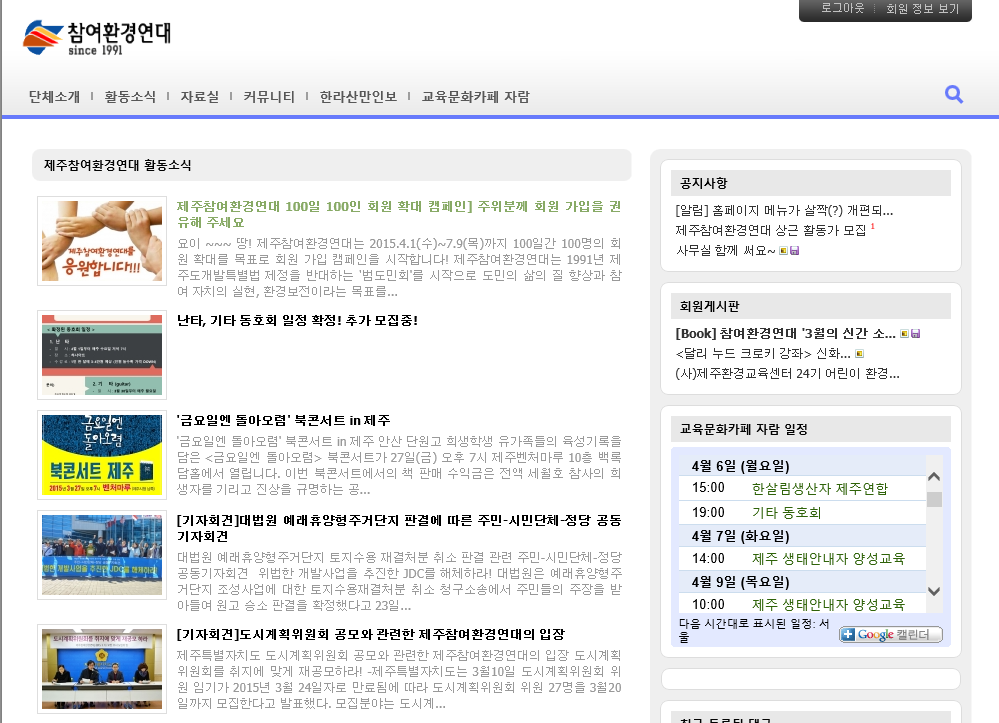The image size is (999, 723).
Task: Click the 4월 6일 (월요일) date row
Action: [800, 466]
